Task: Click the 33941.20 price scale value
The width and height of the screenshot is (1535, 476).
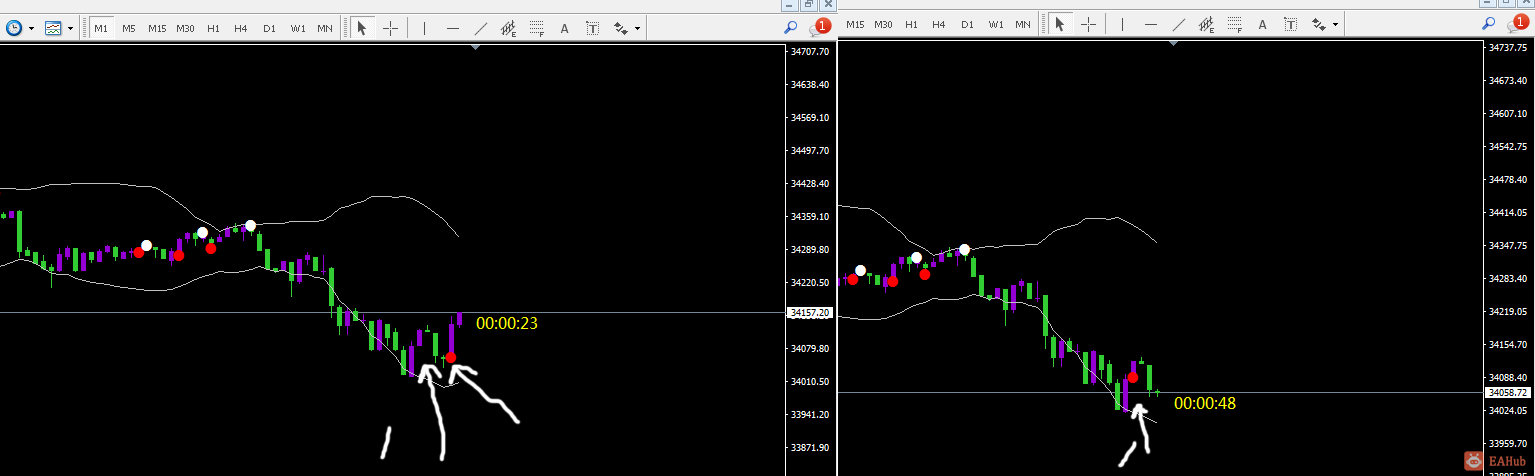Action: [x=810, y=414]
